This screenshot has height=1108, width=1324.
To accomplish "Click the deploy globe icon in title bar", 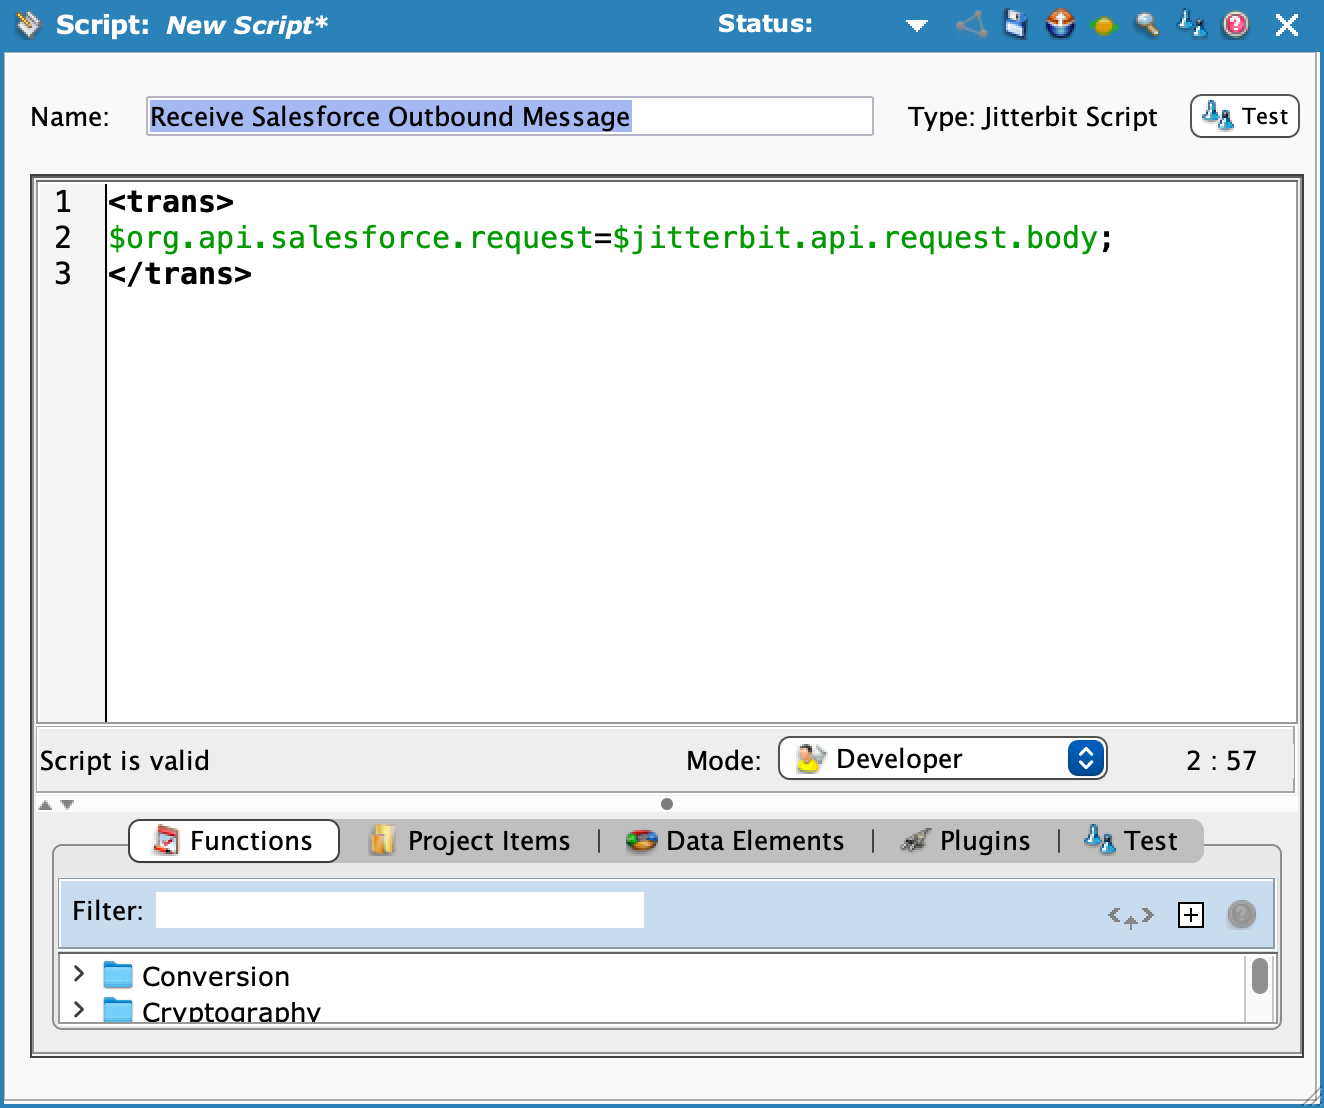I will pos(1060,24).
